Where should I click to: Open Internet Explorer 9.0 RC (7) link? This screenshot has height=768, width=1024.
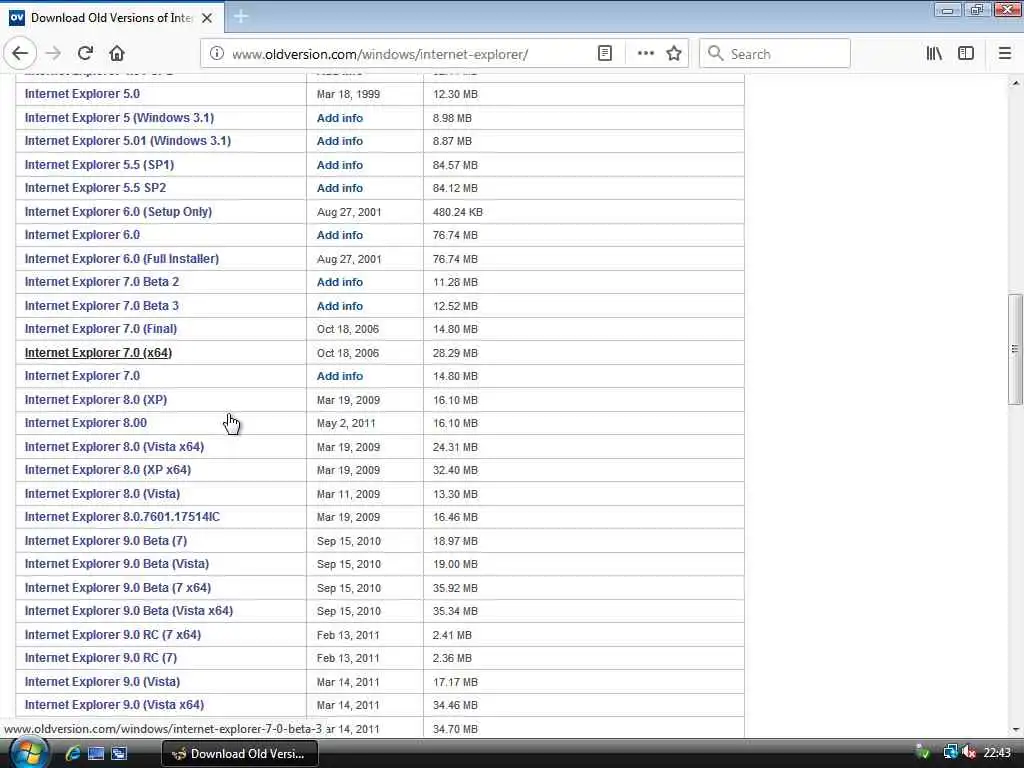point(101,658)
